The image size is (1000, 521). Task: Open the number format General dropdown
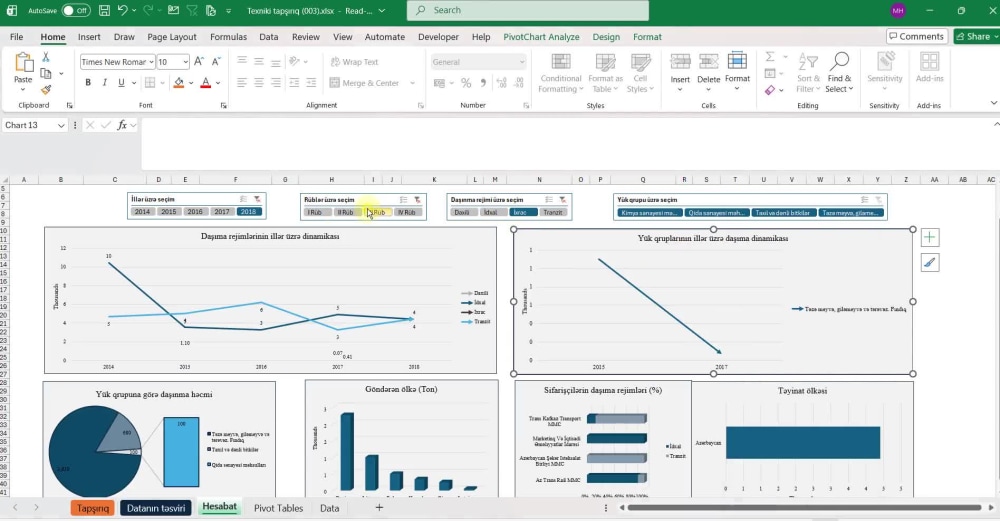tap(522, 62)
